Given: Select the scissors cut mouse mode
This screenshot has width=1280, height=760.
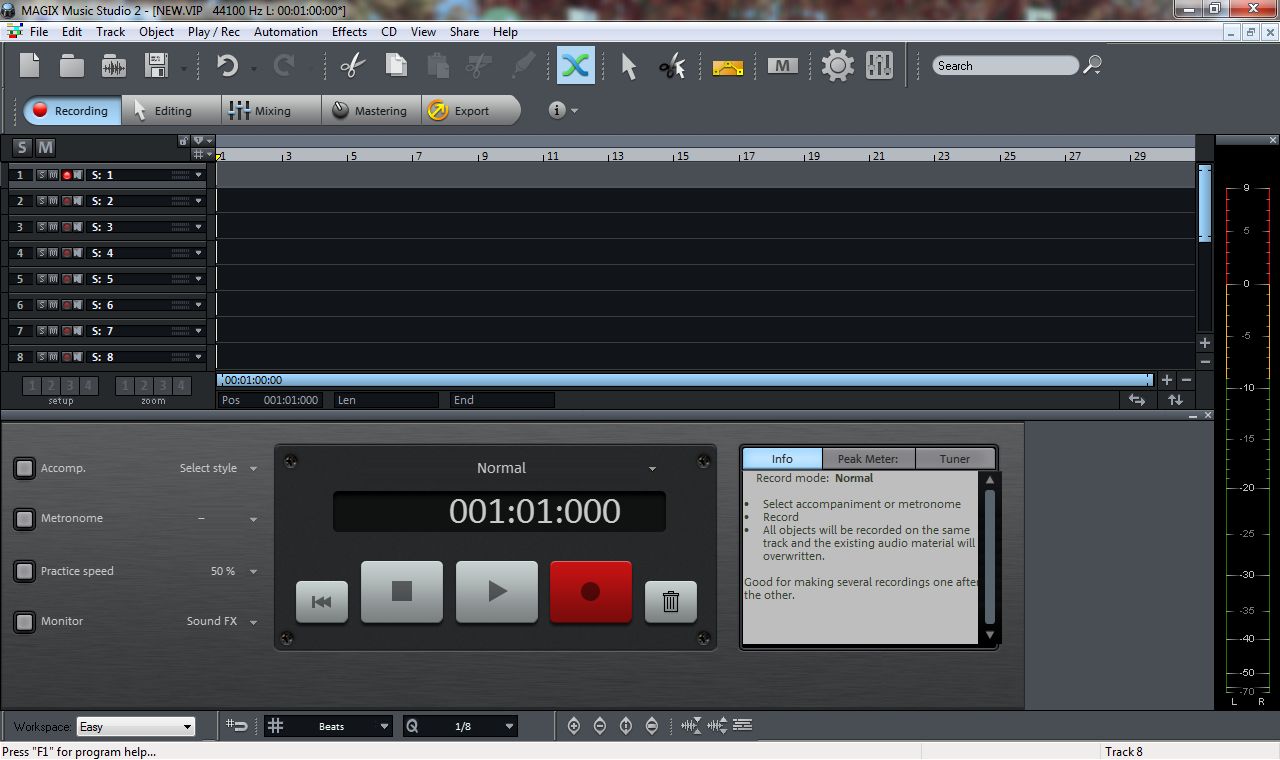Looking at the screenshot, I should click(x=672, y=66).
